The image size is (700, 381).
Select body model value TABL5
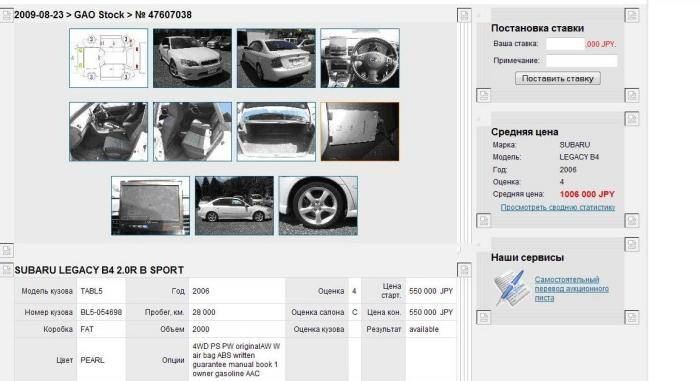tap(92, 291)
